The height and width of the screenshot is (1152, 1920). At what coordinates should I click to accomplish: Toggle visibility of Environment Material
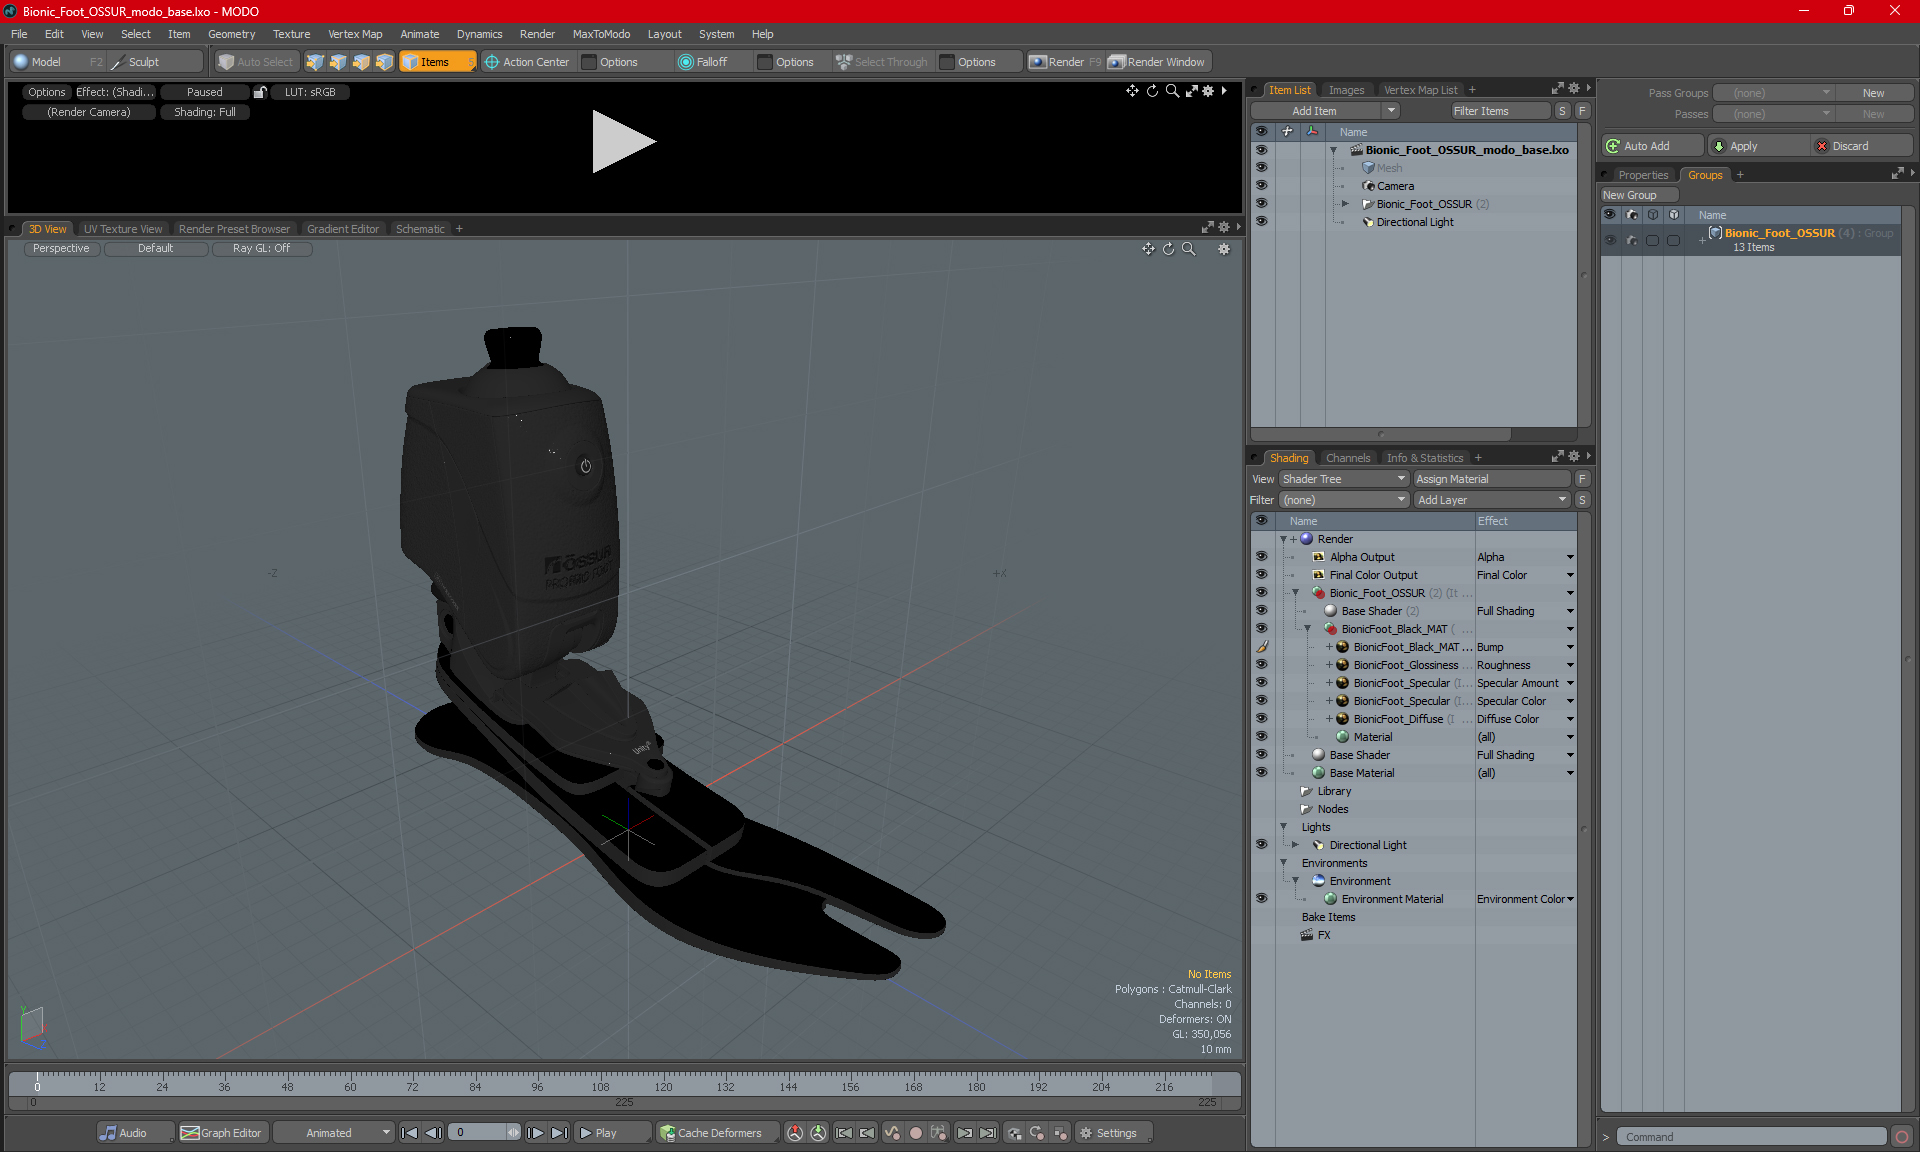click(1261, 899)
